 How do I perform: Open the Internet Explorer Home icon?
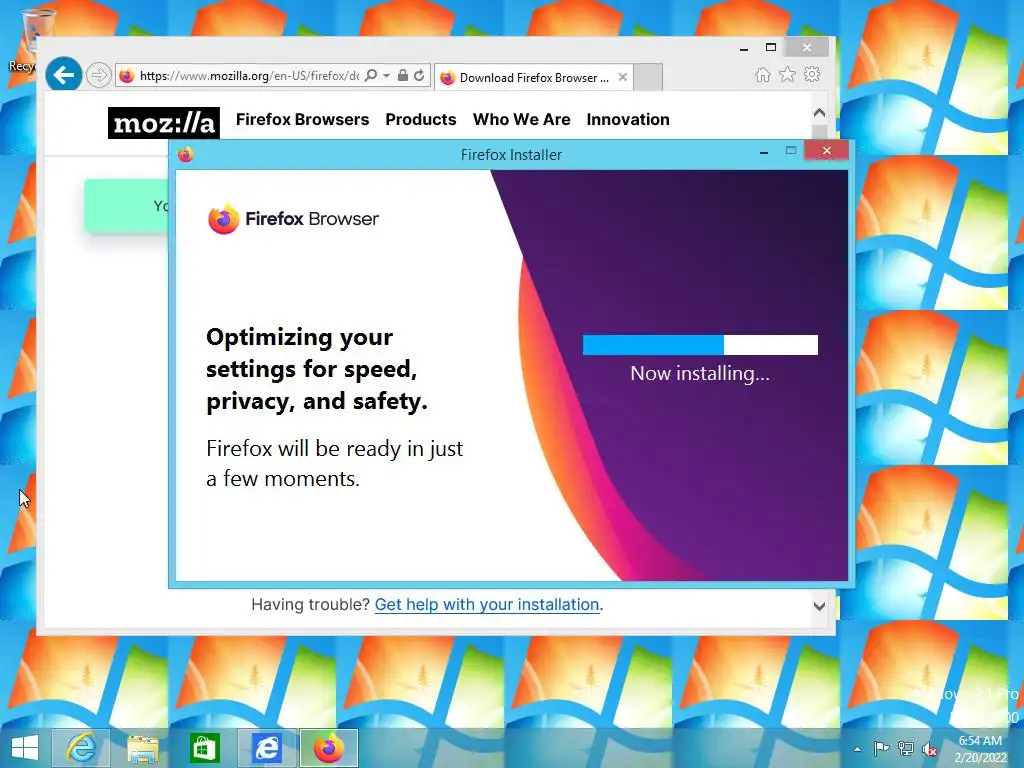pos(762,74)
